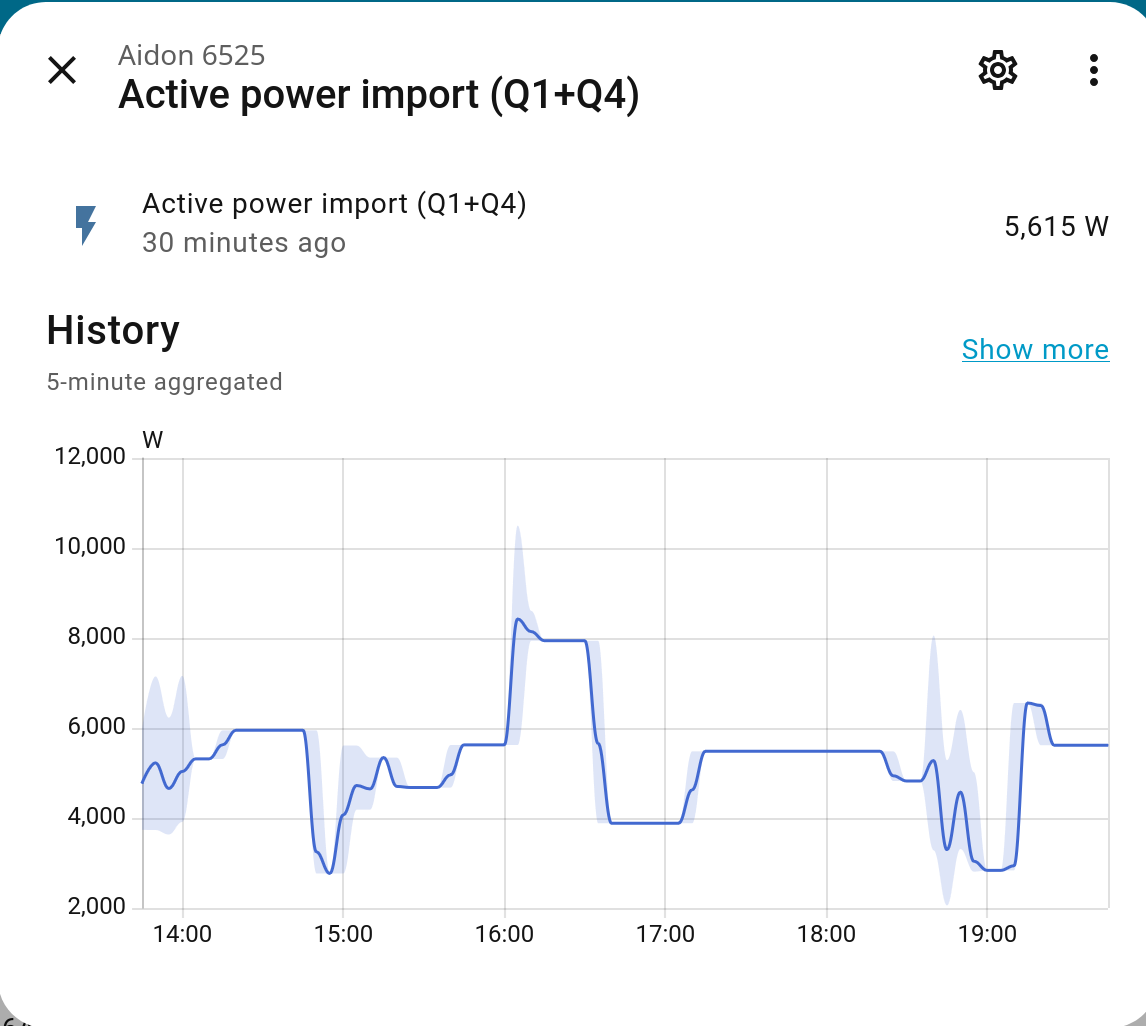This screenshot has height=1026, width=1146.
Task: Click the W unit label above chart
Action: click(152, 439)
